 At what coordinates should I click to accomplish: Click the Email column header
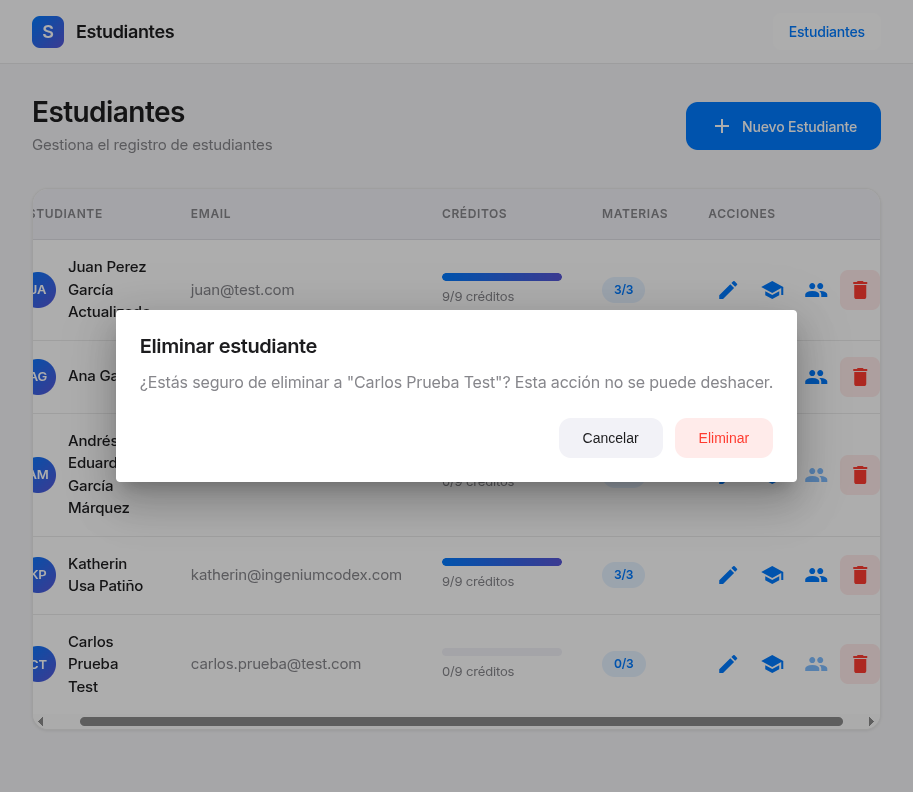(x=211, y=214)
